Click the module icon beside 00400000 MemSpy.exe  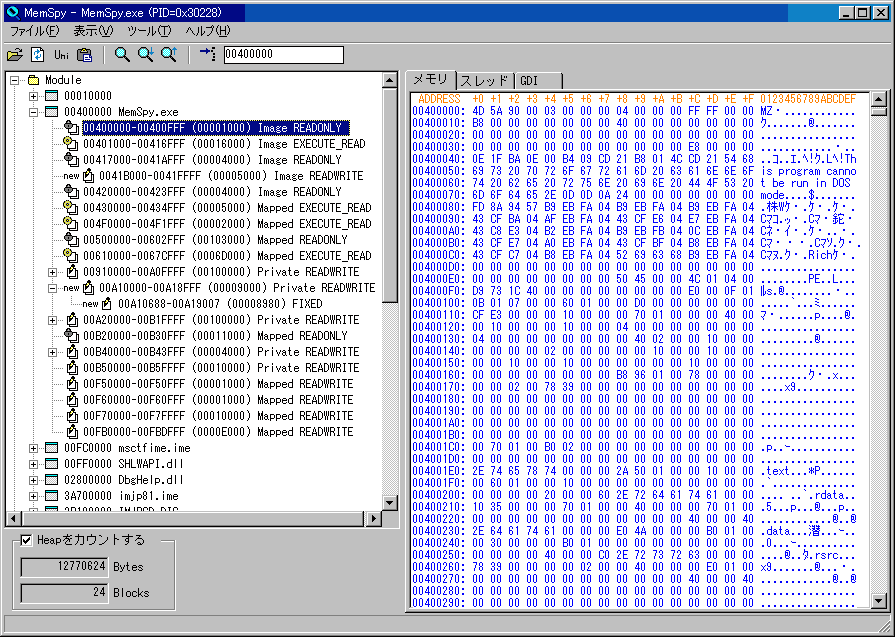(51, 112)
